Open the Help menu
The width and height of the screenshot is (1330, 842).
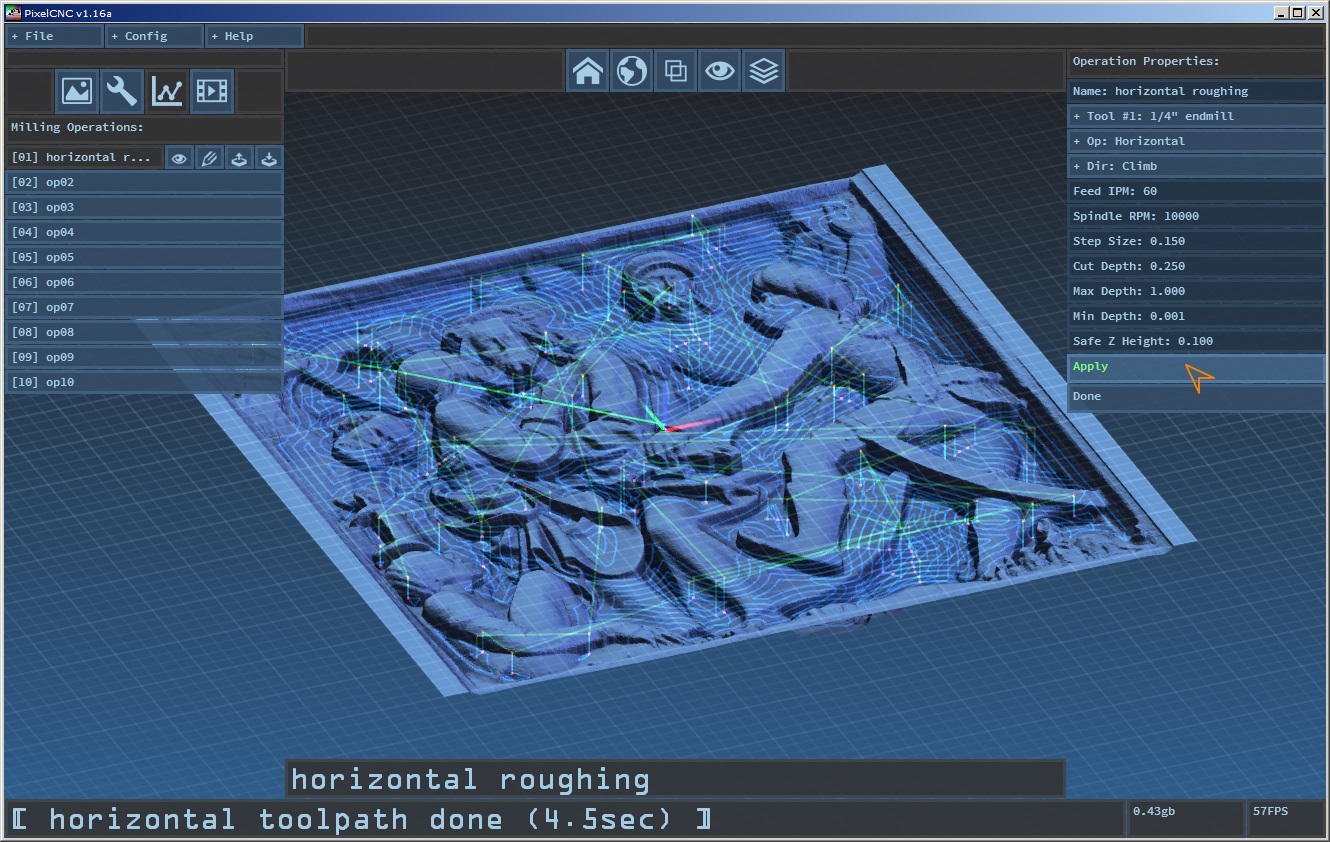[254, 36]
